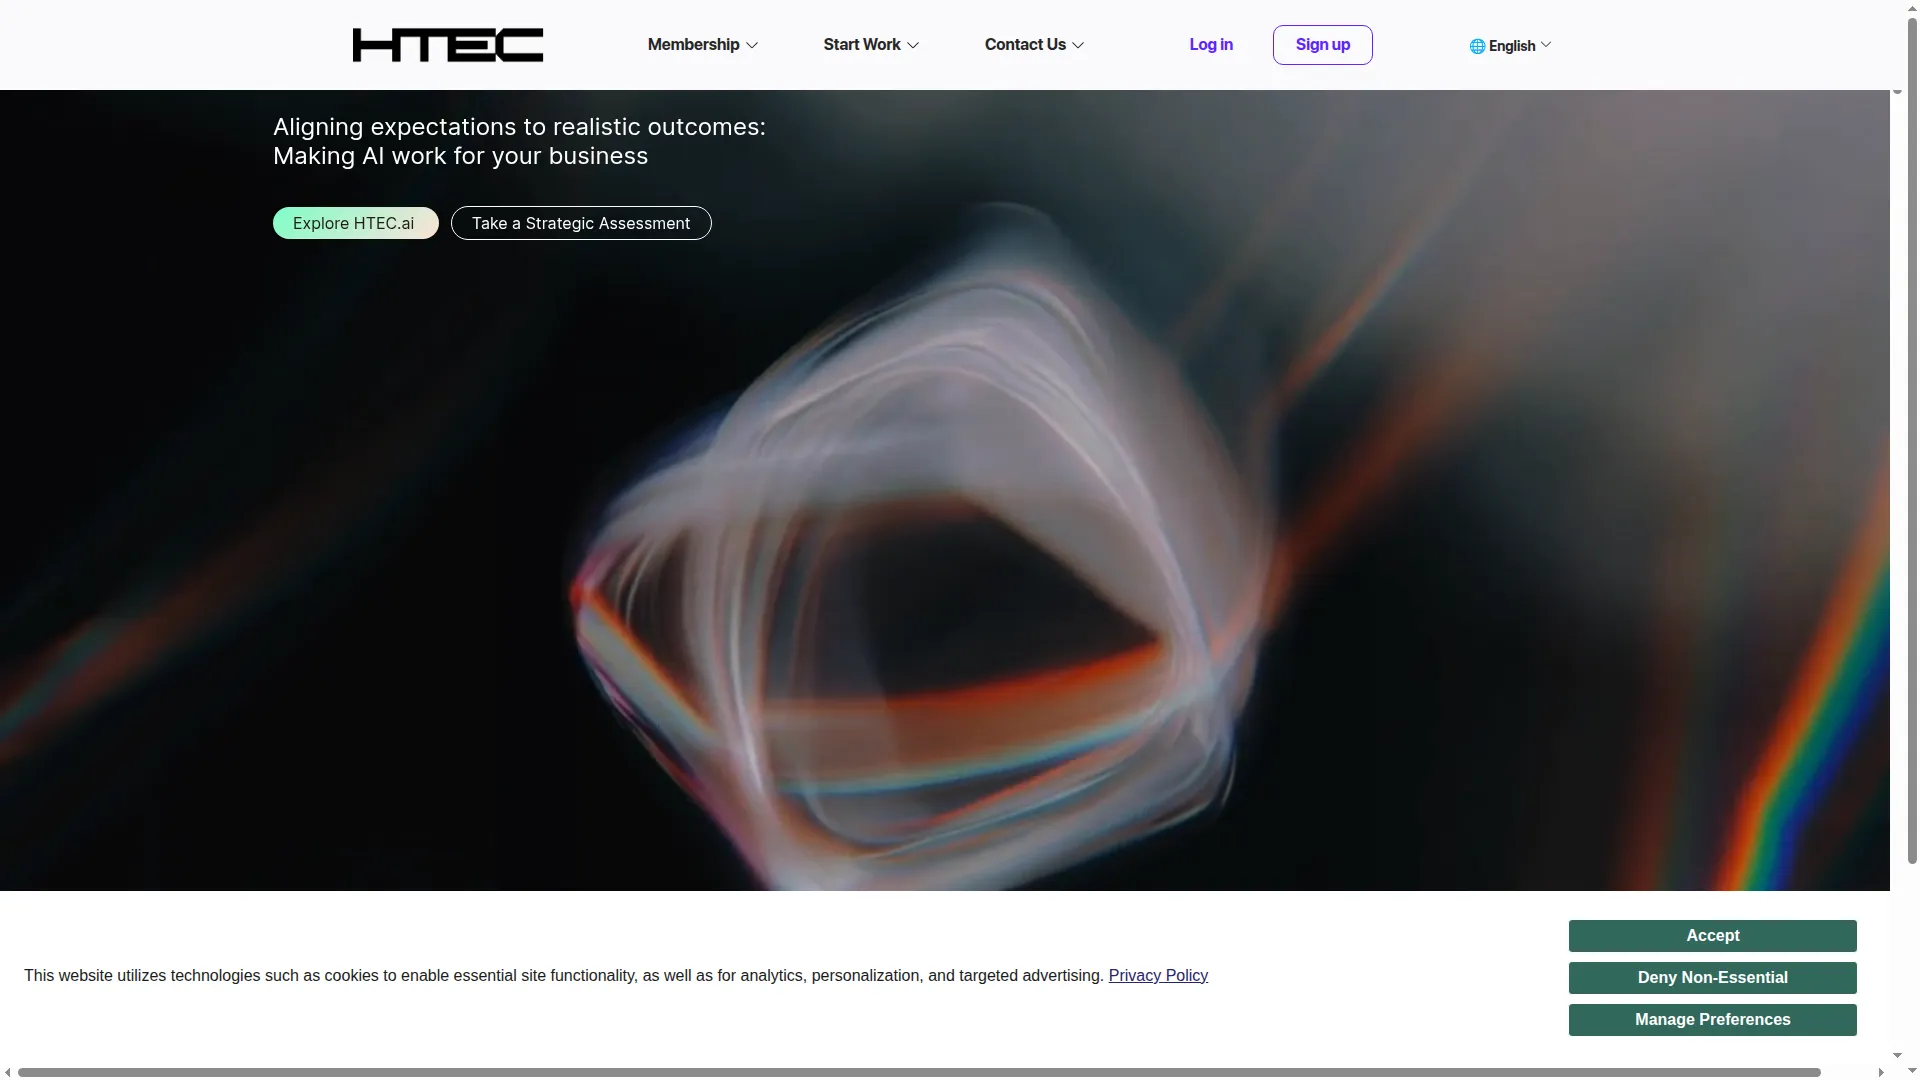This screenshot has height=1080, width=1920.
Task: Open the Membership menu
Action: [x=703, y=45]
